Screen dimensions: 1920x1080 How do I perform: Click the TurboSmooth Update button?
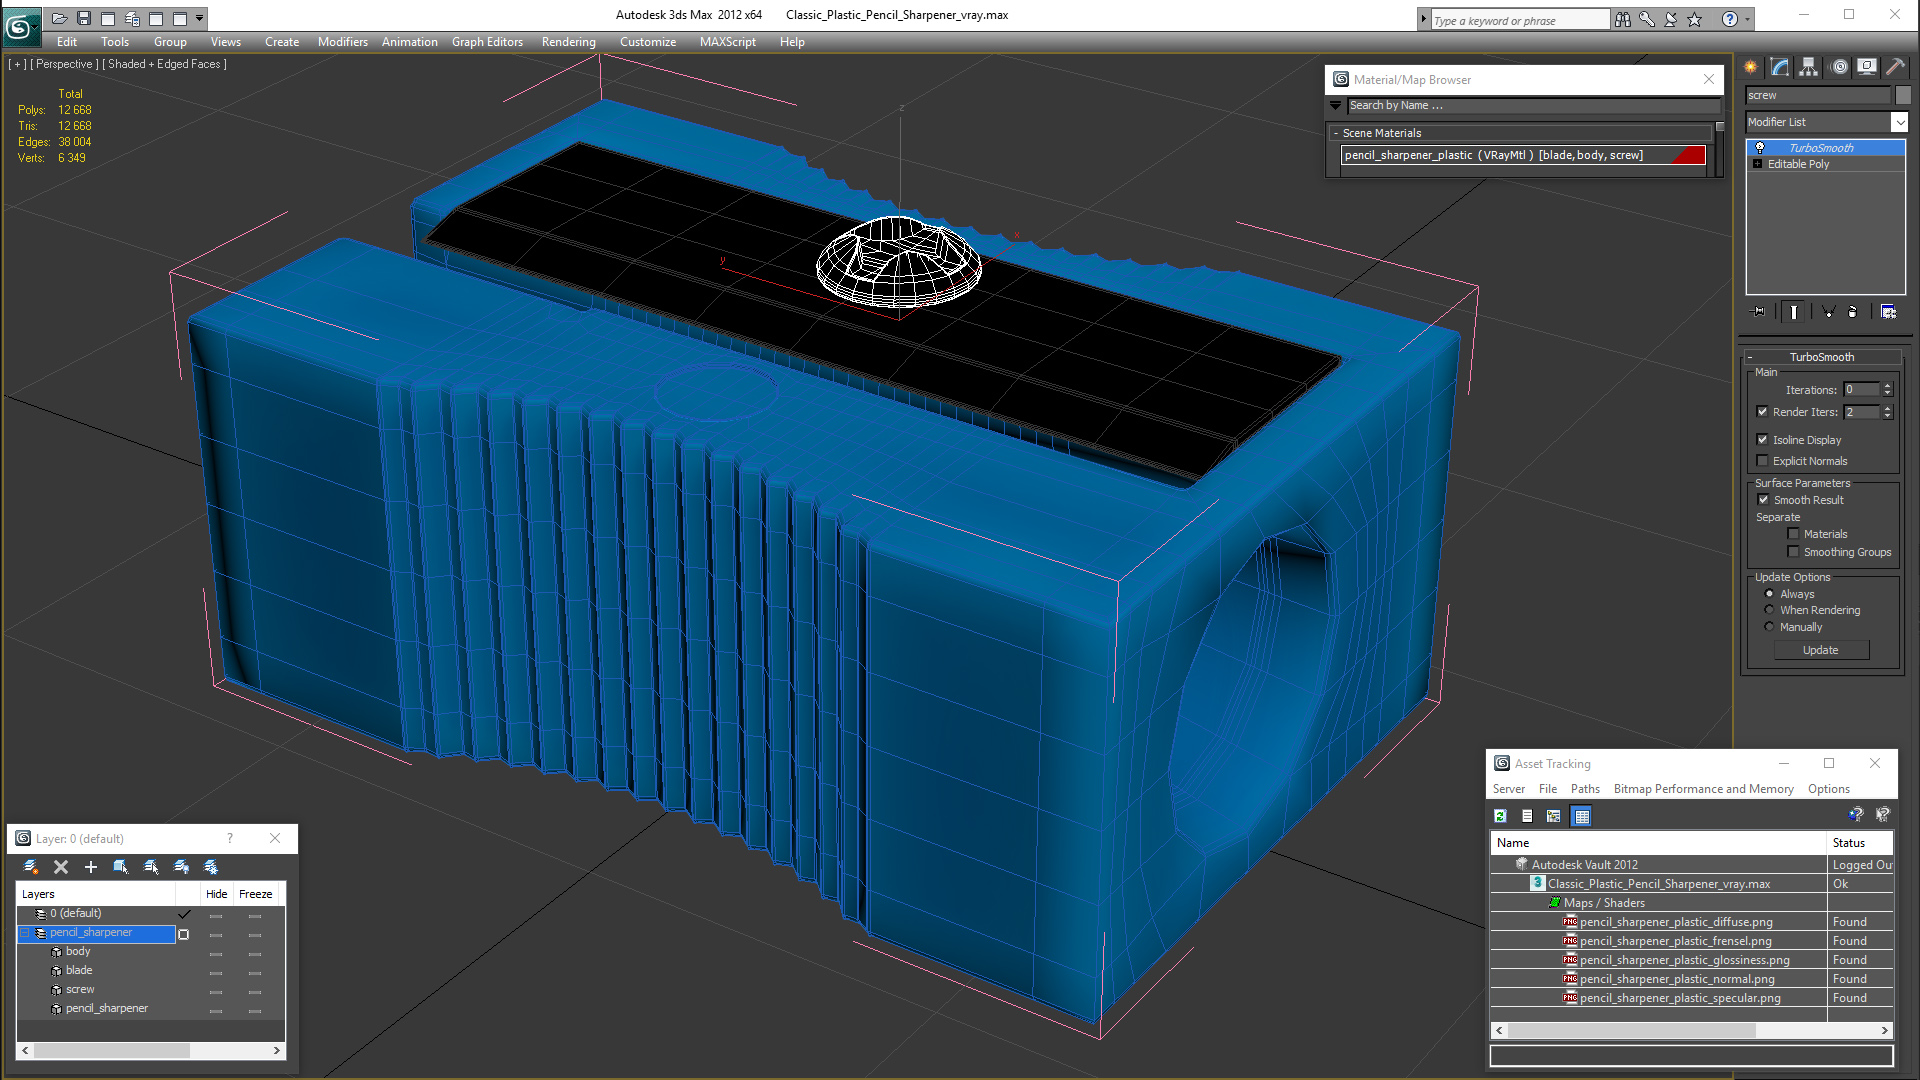point(1820,650)
